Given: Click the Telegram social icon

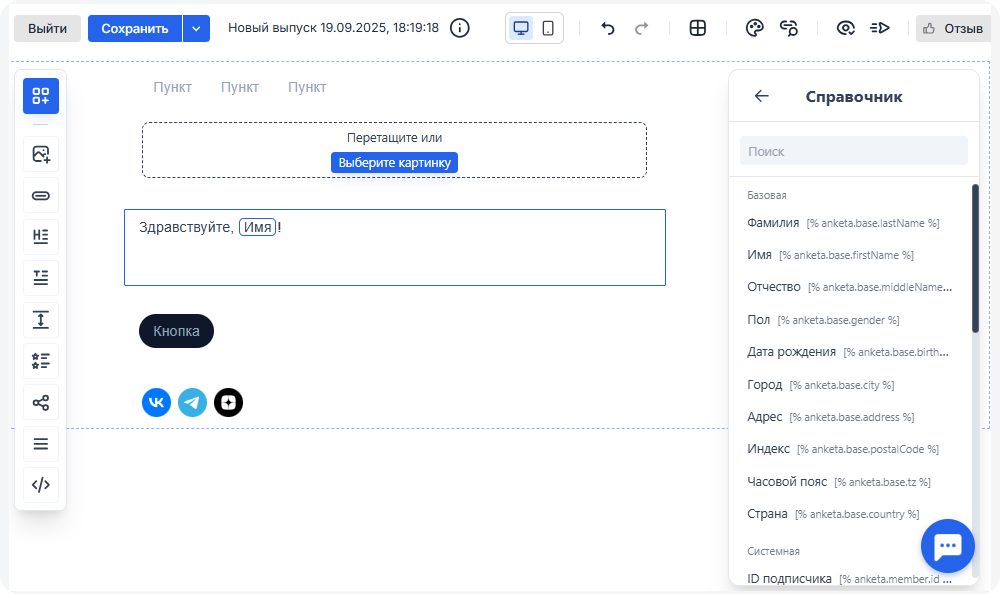Looking at the screenshot, I should point(192,402).
